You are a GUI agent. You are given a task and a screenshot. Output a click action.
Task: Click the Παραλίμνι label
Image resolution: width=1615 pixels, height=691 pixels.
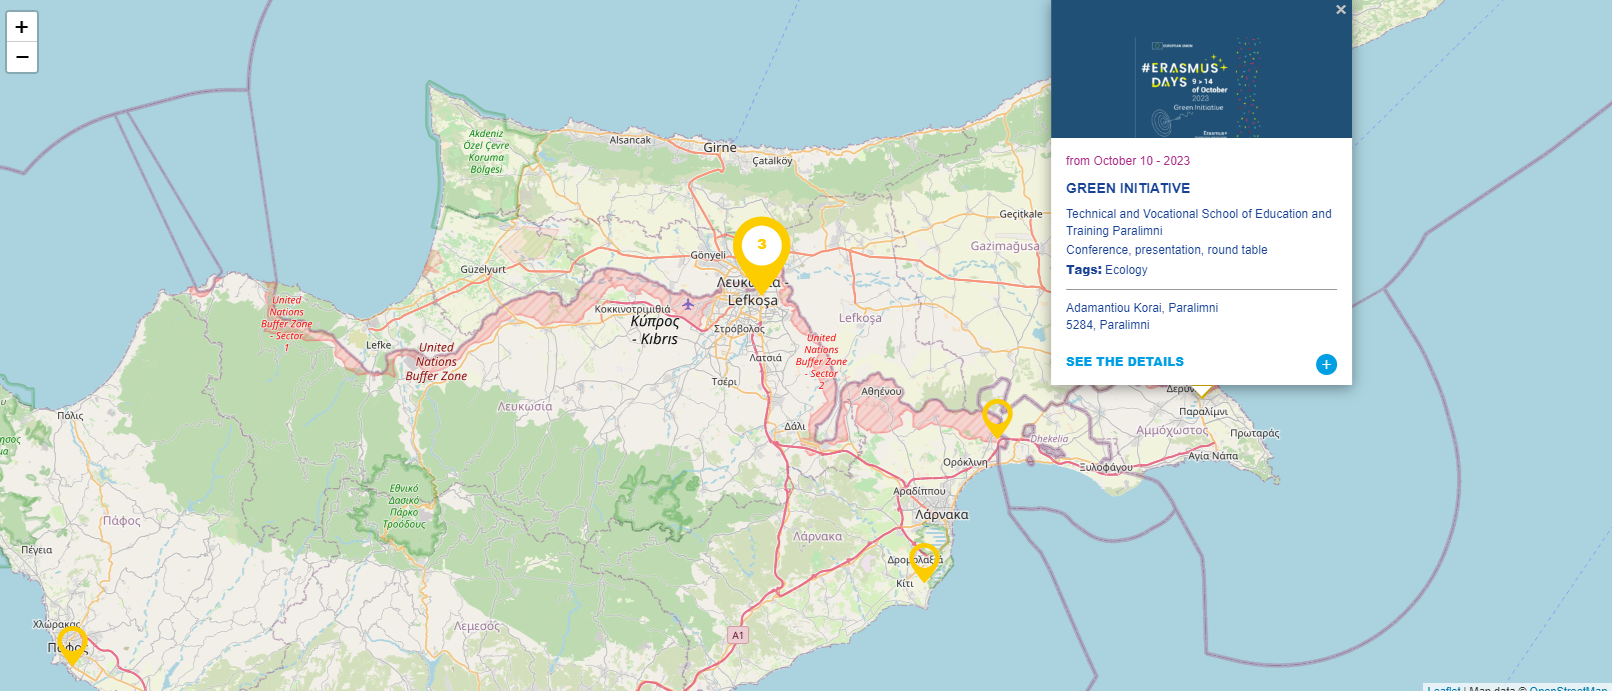tap(1203, 412)
